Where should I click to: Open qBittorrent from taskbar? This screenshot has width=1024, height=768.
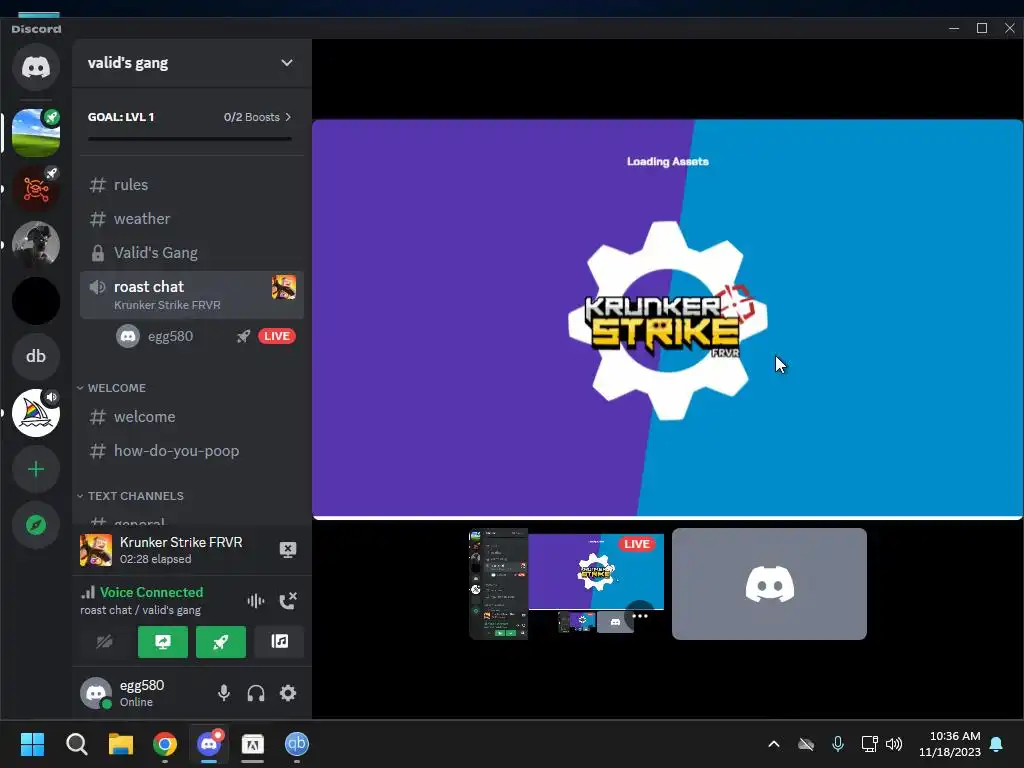click(297, 744)
